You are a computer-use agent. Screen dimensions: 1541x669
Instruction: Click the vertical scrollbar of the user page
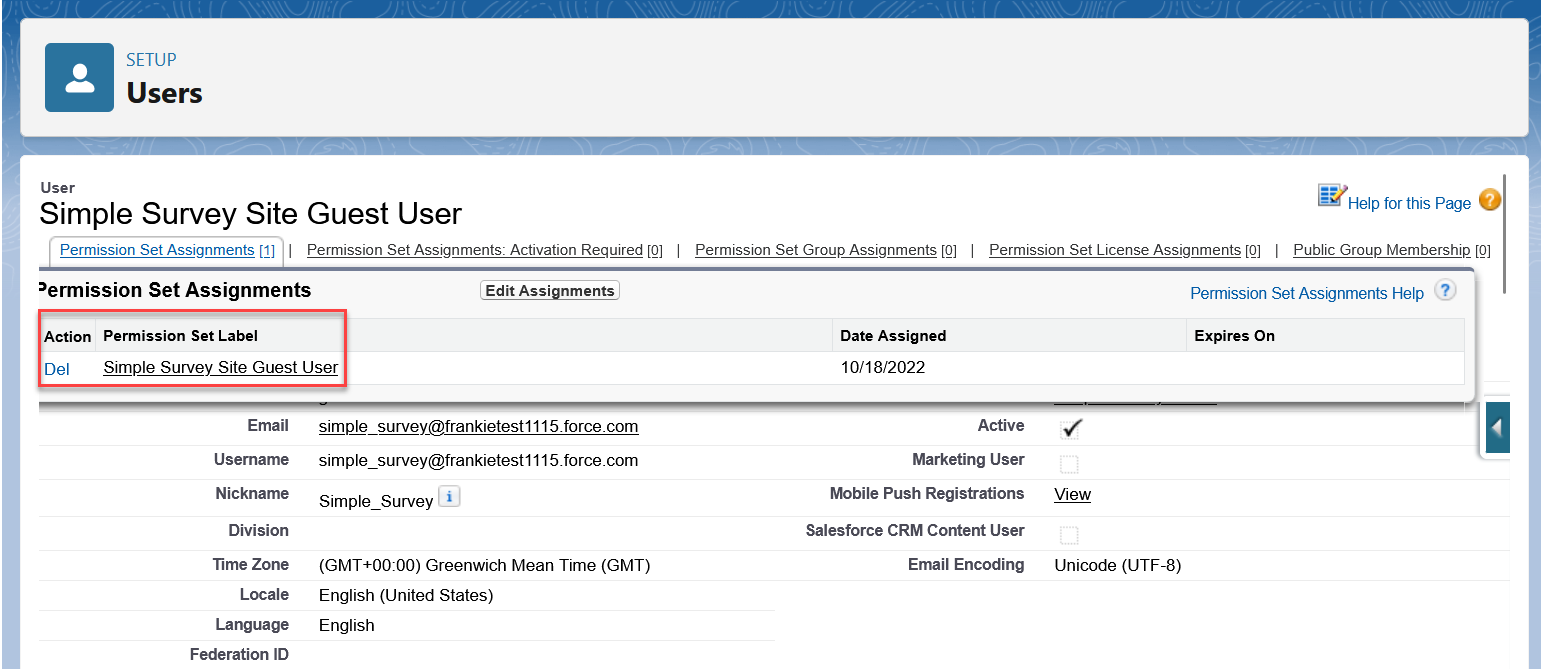pos(1505,233)
